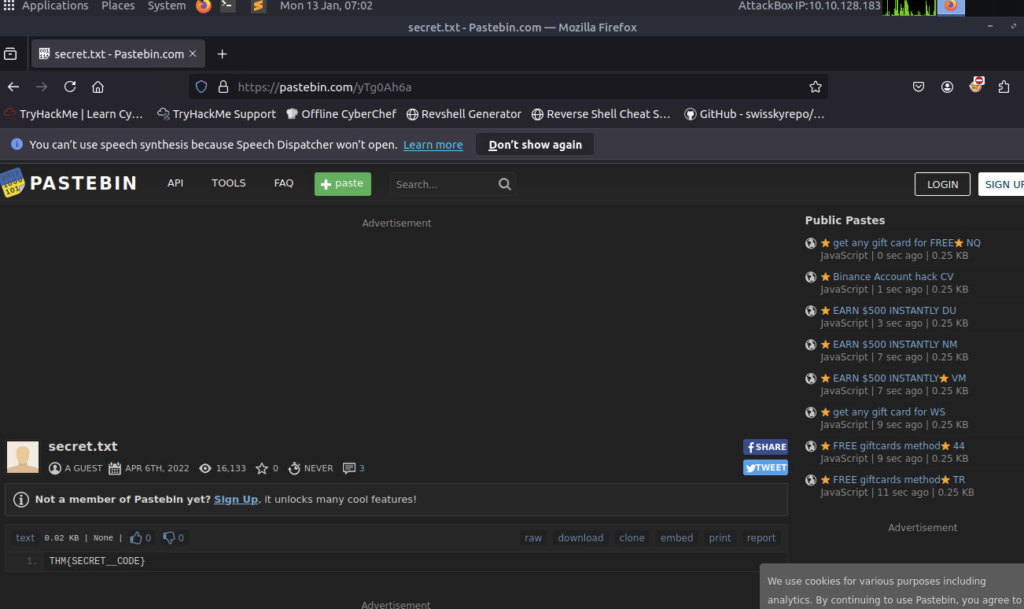Image resolution: width=1024 pixels, height=609 pixels.
Task: Click the Pastebin logo
Action: [69, 183]
